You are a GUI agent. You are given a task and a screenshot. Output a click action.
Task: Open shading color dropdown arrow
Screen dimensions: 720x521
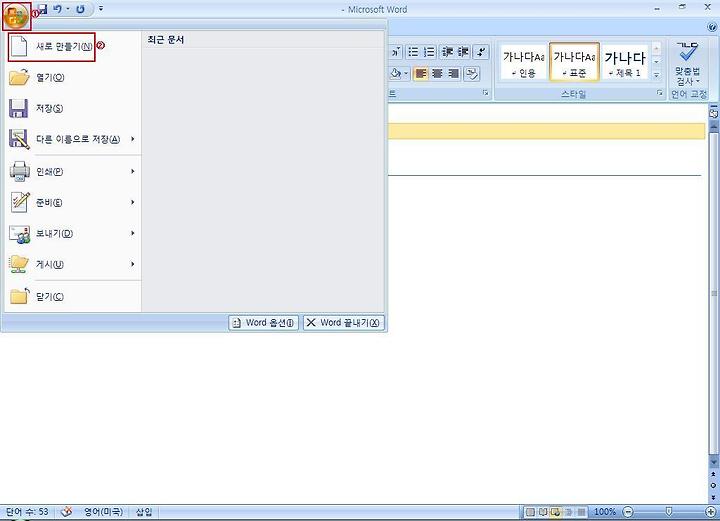406,73
